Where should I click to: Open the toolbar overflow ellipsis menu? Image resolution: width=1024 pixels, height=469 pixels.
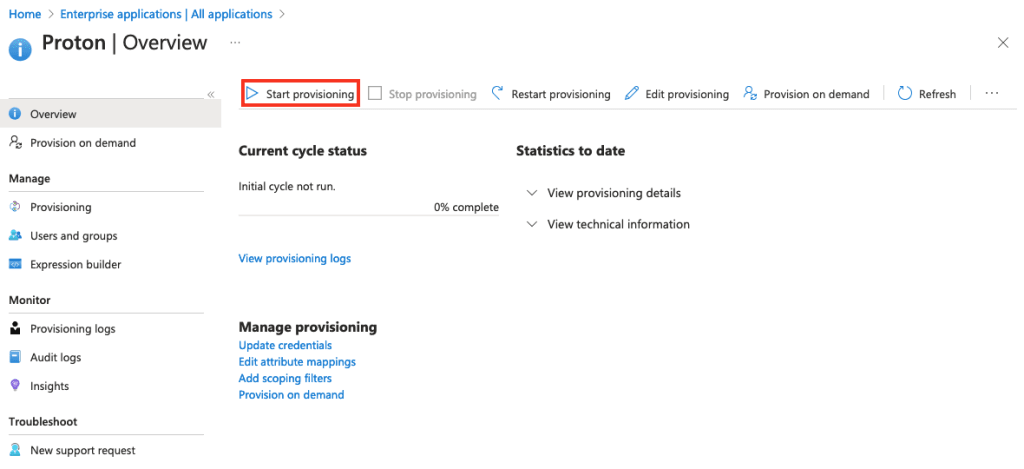[992, 94]
